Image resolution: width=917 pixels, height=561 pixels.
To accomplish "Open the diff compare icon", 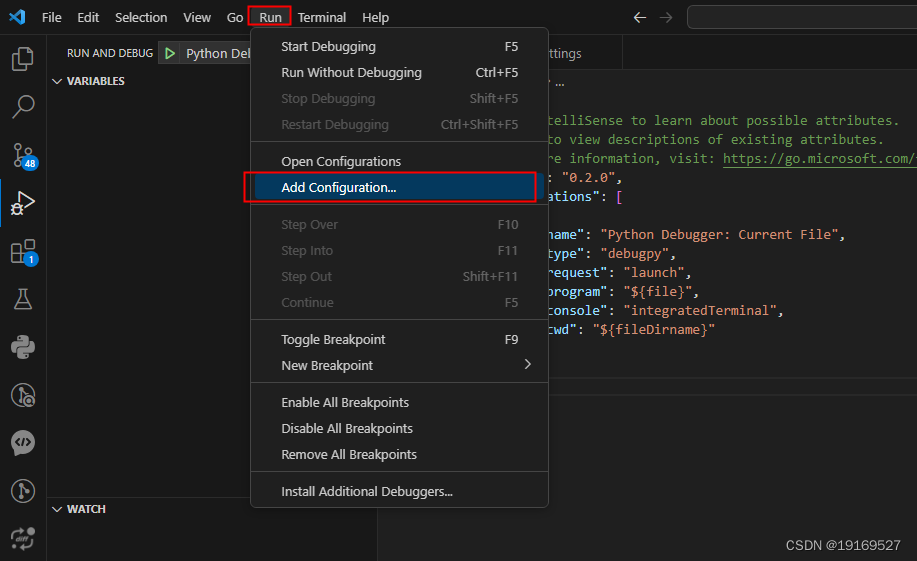I will coord(23,538).
